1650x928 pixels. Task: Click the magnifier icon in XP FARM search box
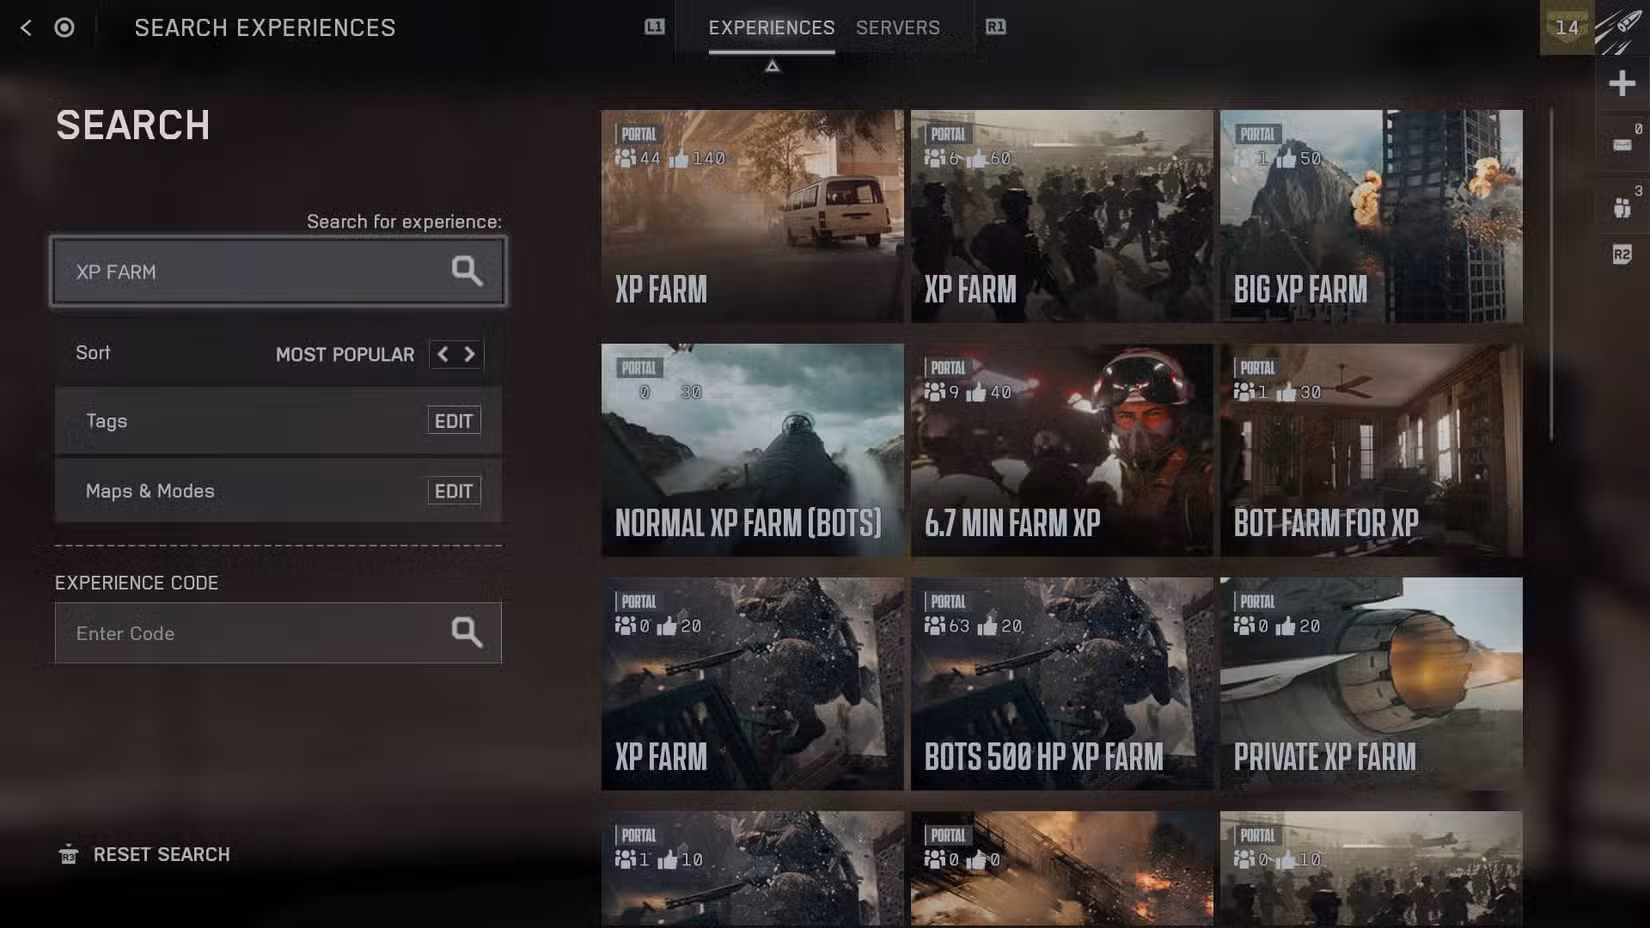[466, 271]
